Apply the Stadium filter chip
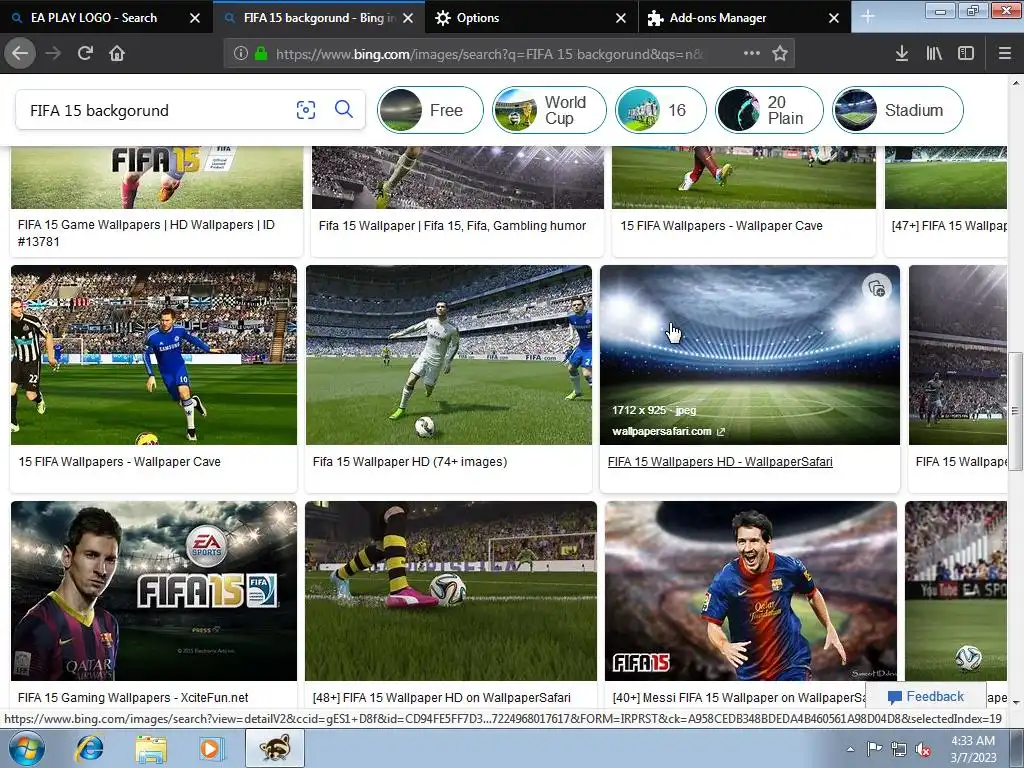The width and height of the screenshot is (1024, 768). pos(898,110)
